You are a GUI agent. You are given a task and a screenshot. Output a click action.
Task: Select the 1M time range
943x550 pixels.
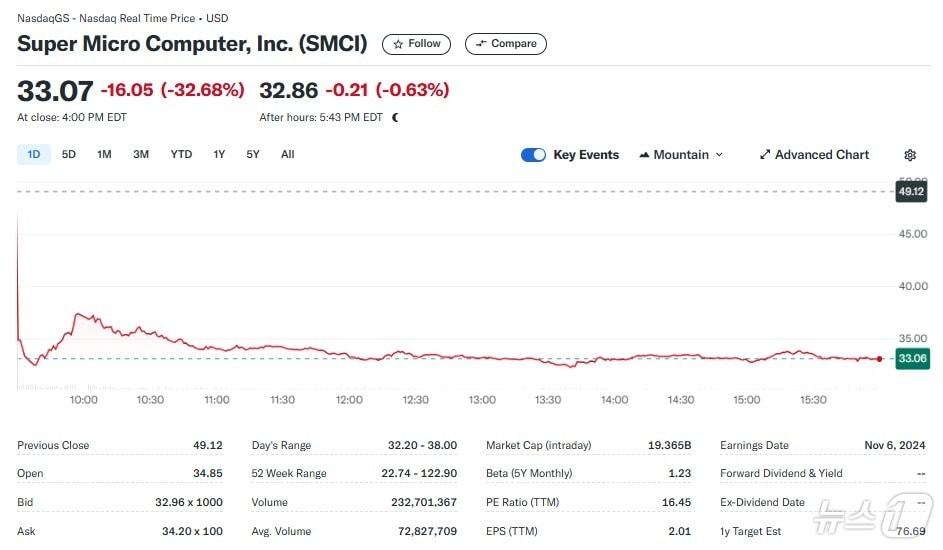coord(104,154)
